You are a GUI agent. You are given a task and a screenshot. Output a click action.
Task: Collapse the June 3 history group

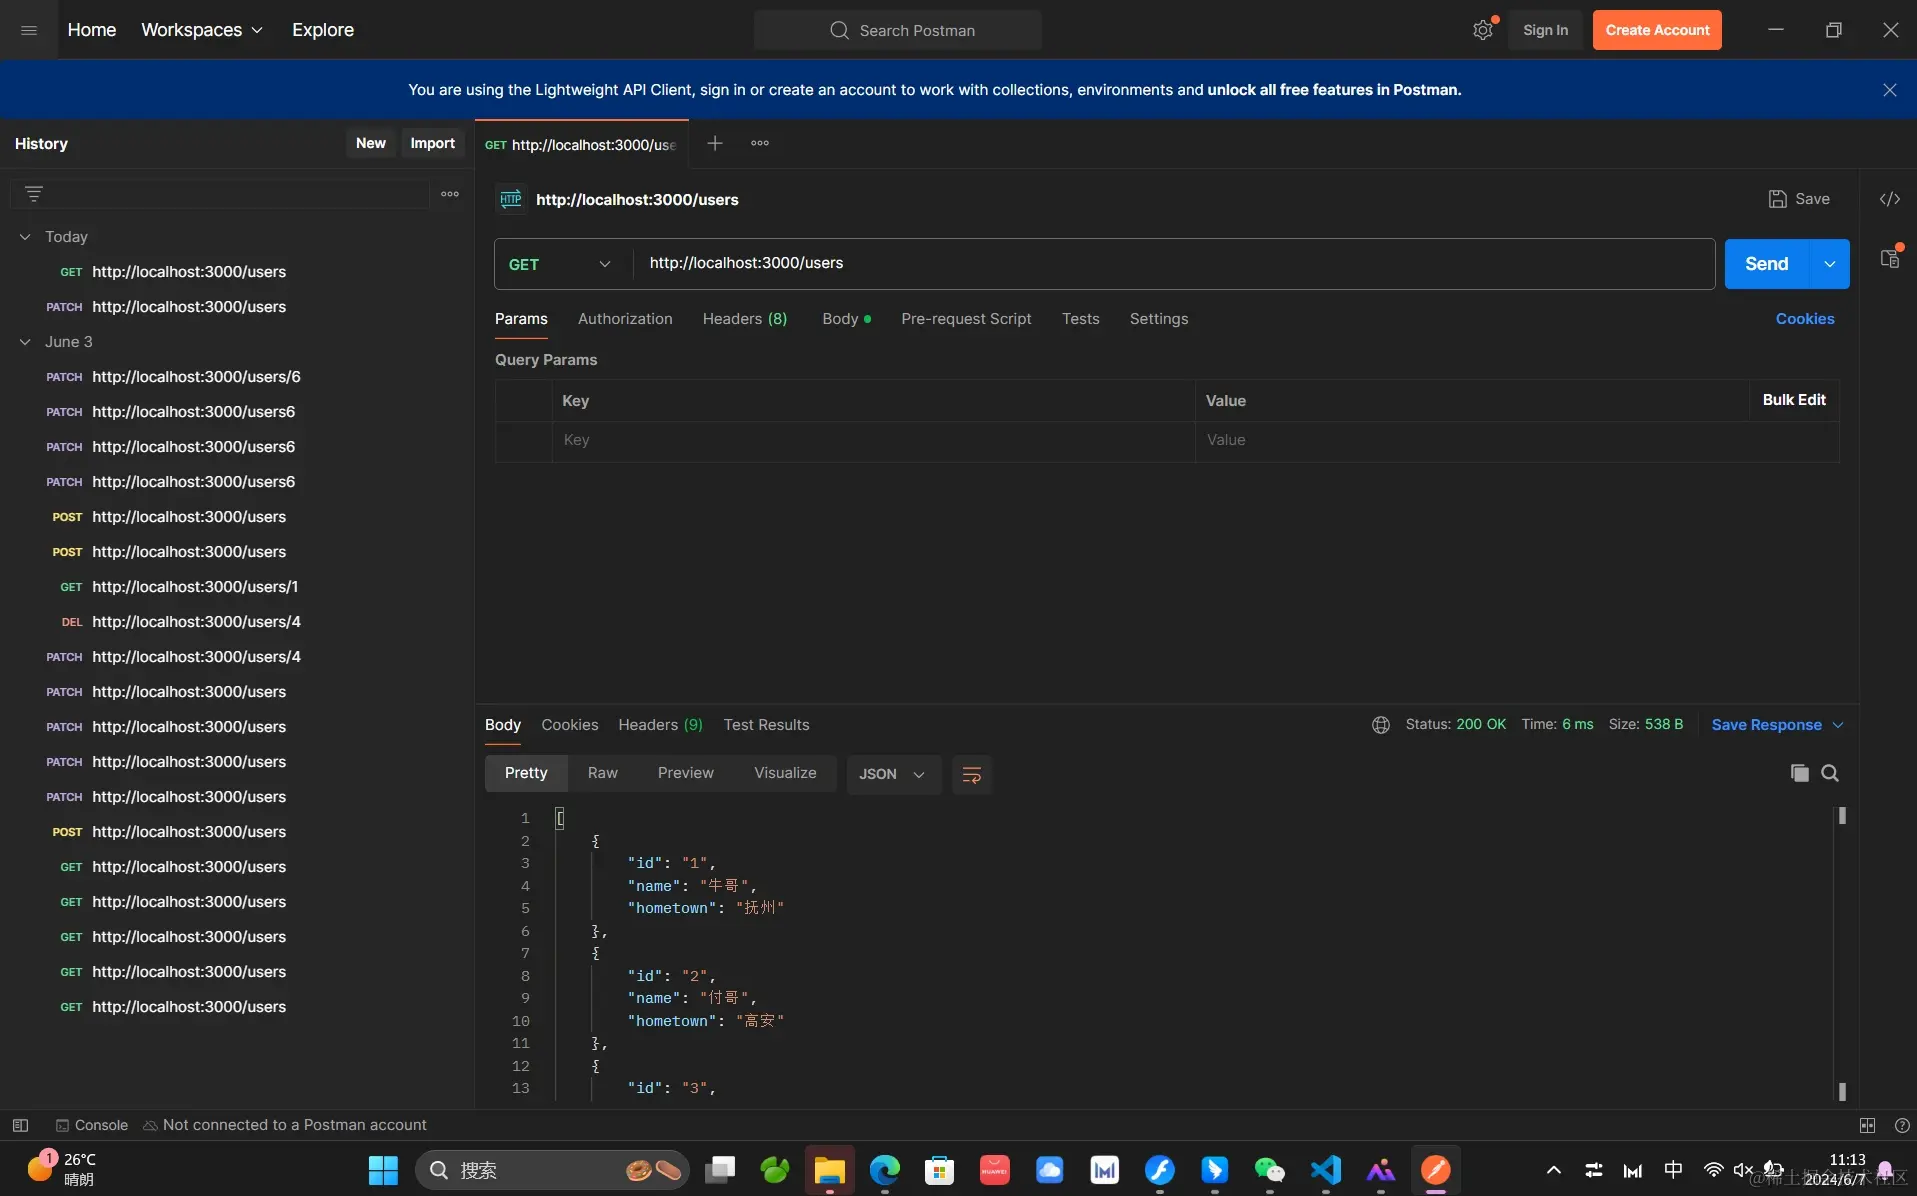tap(25, 342)
